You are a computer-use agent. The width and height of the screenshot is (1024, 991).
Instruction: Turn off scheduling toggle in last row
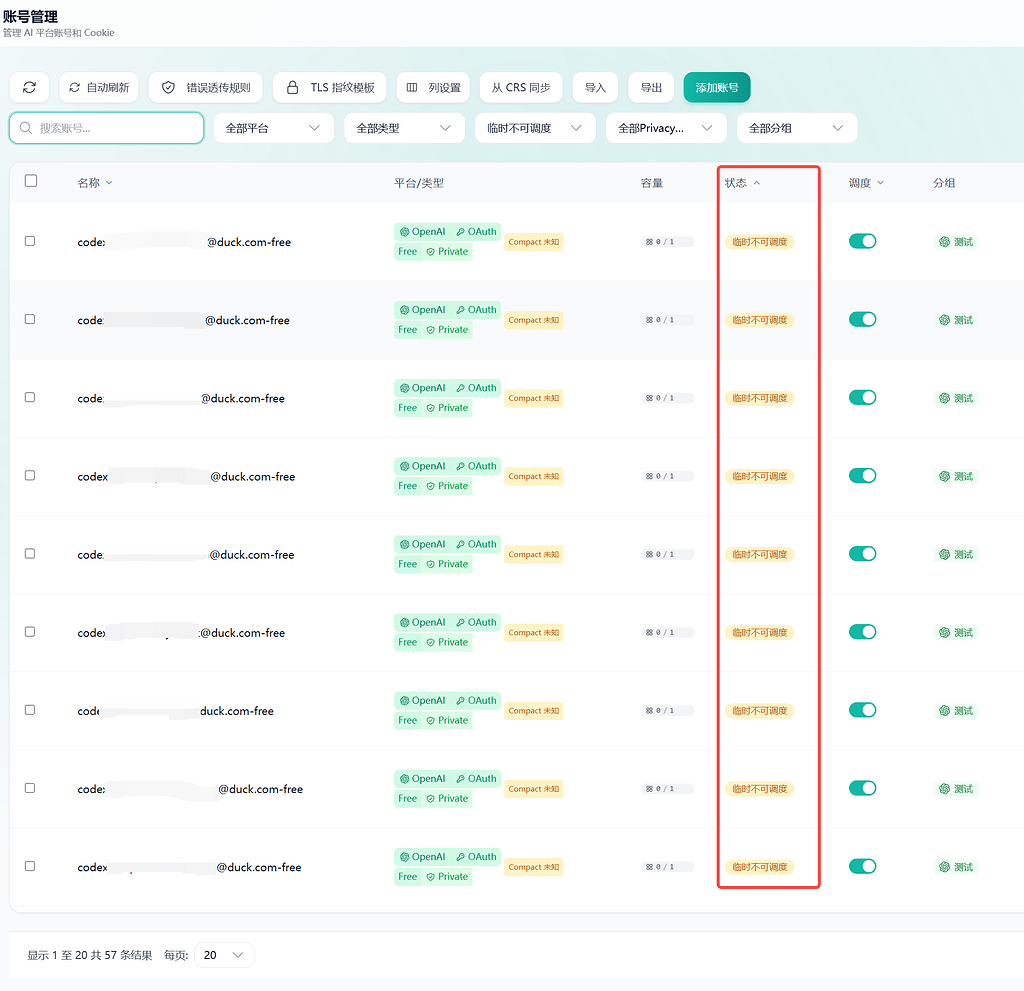[862, 866]
